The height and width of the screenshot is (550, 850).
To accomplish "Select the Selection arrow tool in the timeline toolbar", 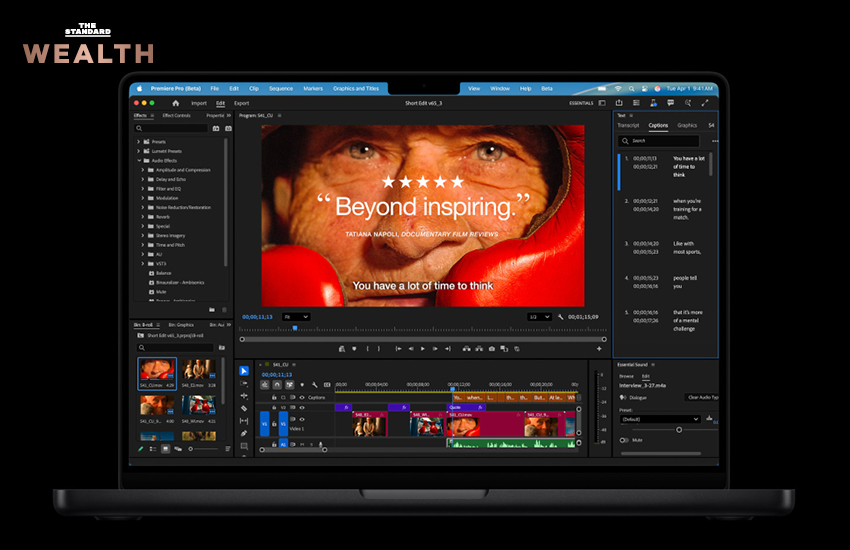I will coord(244,371).
